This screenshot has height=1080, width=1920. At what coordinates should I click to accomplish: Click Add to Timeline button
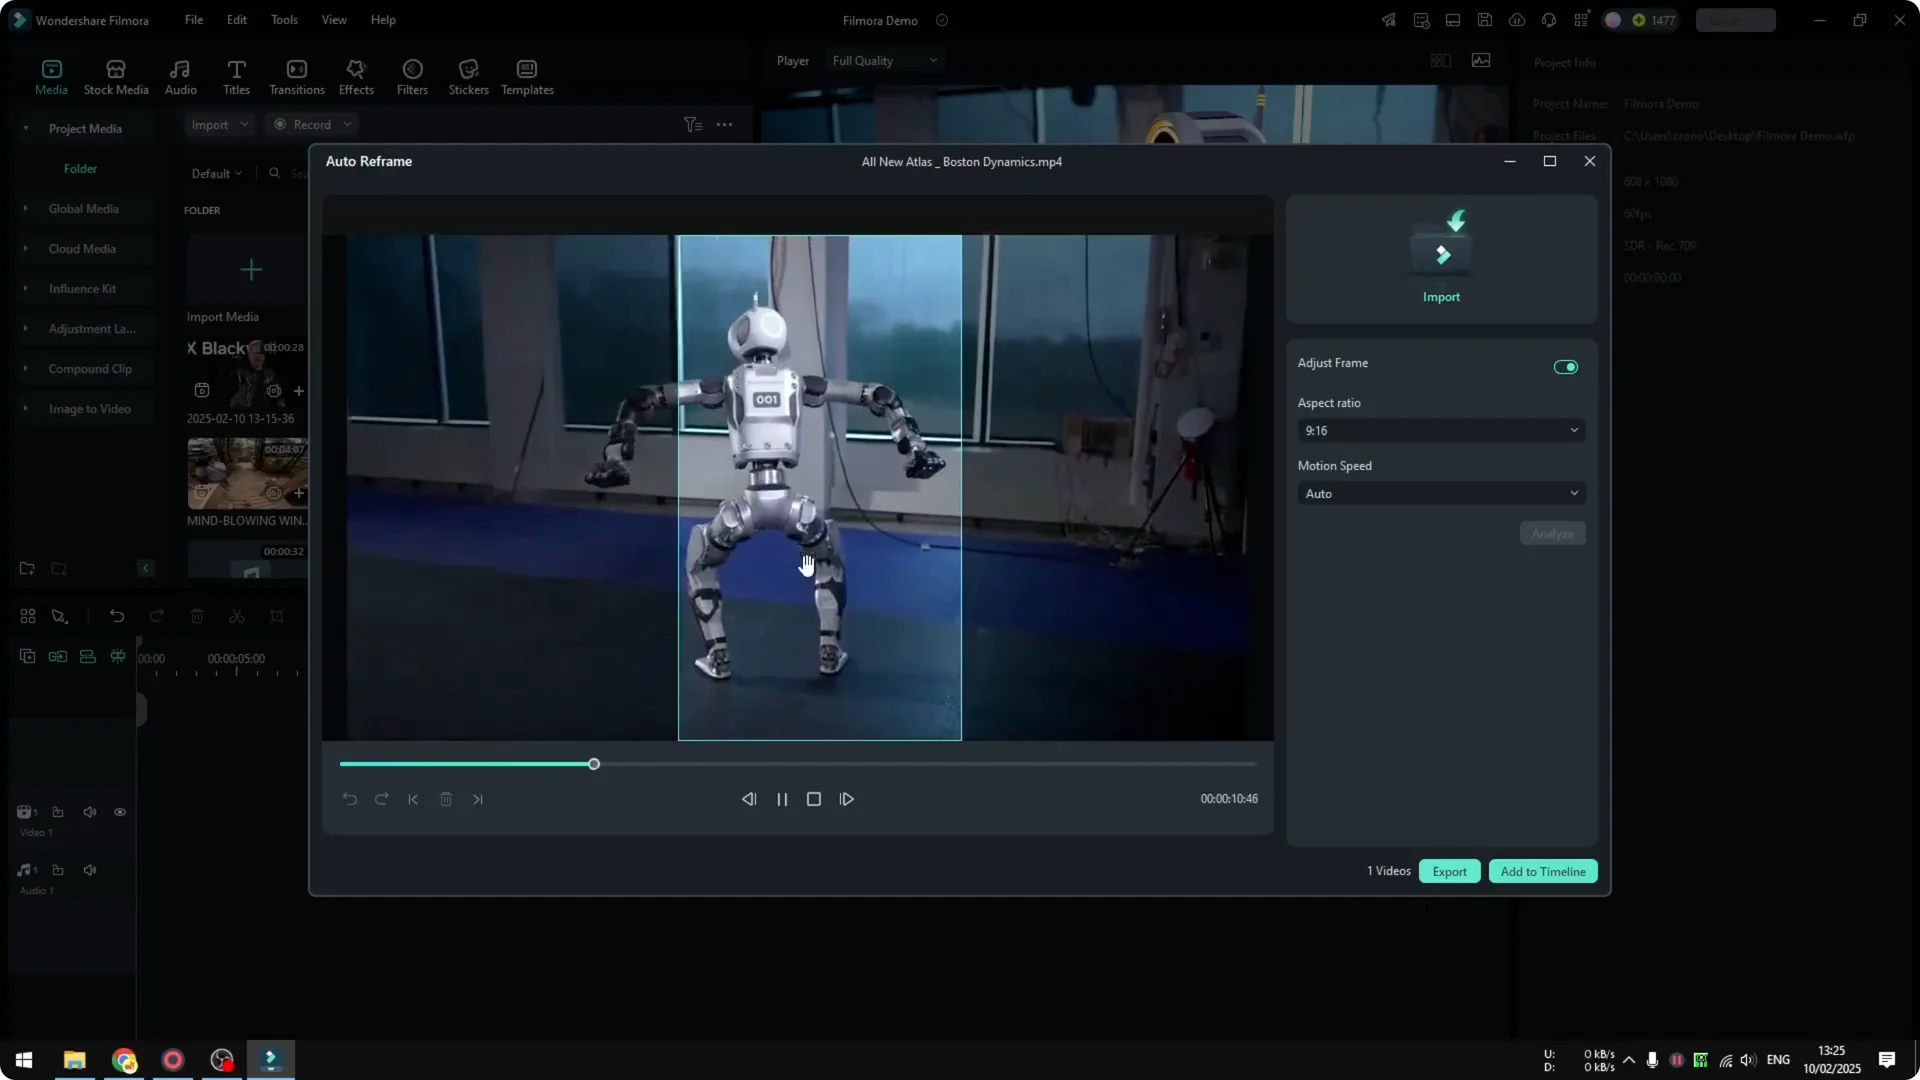[x=1543, y=871]
